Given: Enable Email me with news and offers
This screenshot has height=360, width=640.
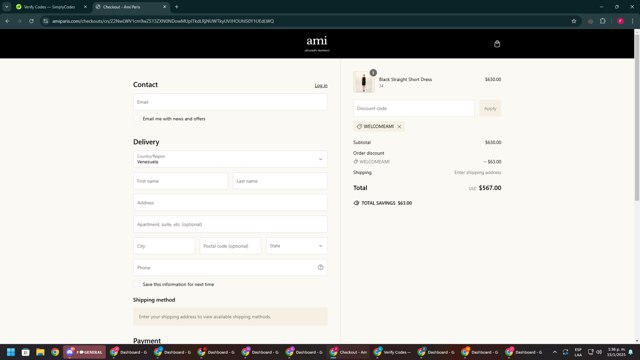Looking at the screenshot, I should (137, 119).
